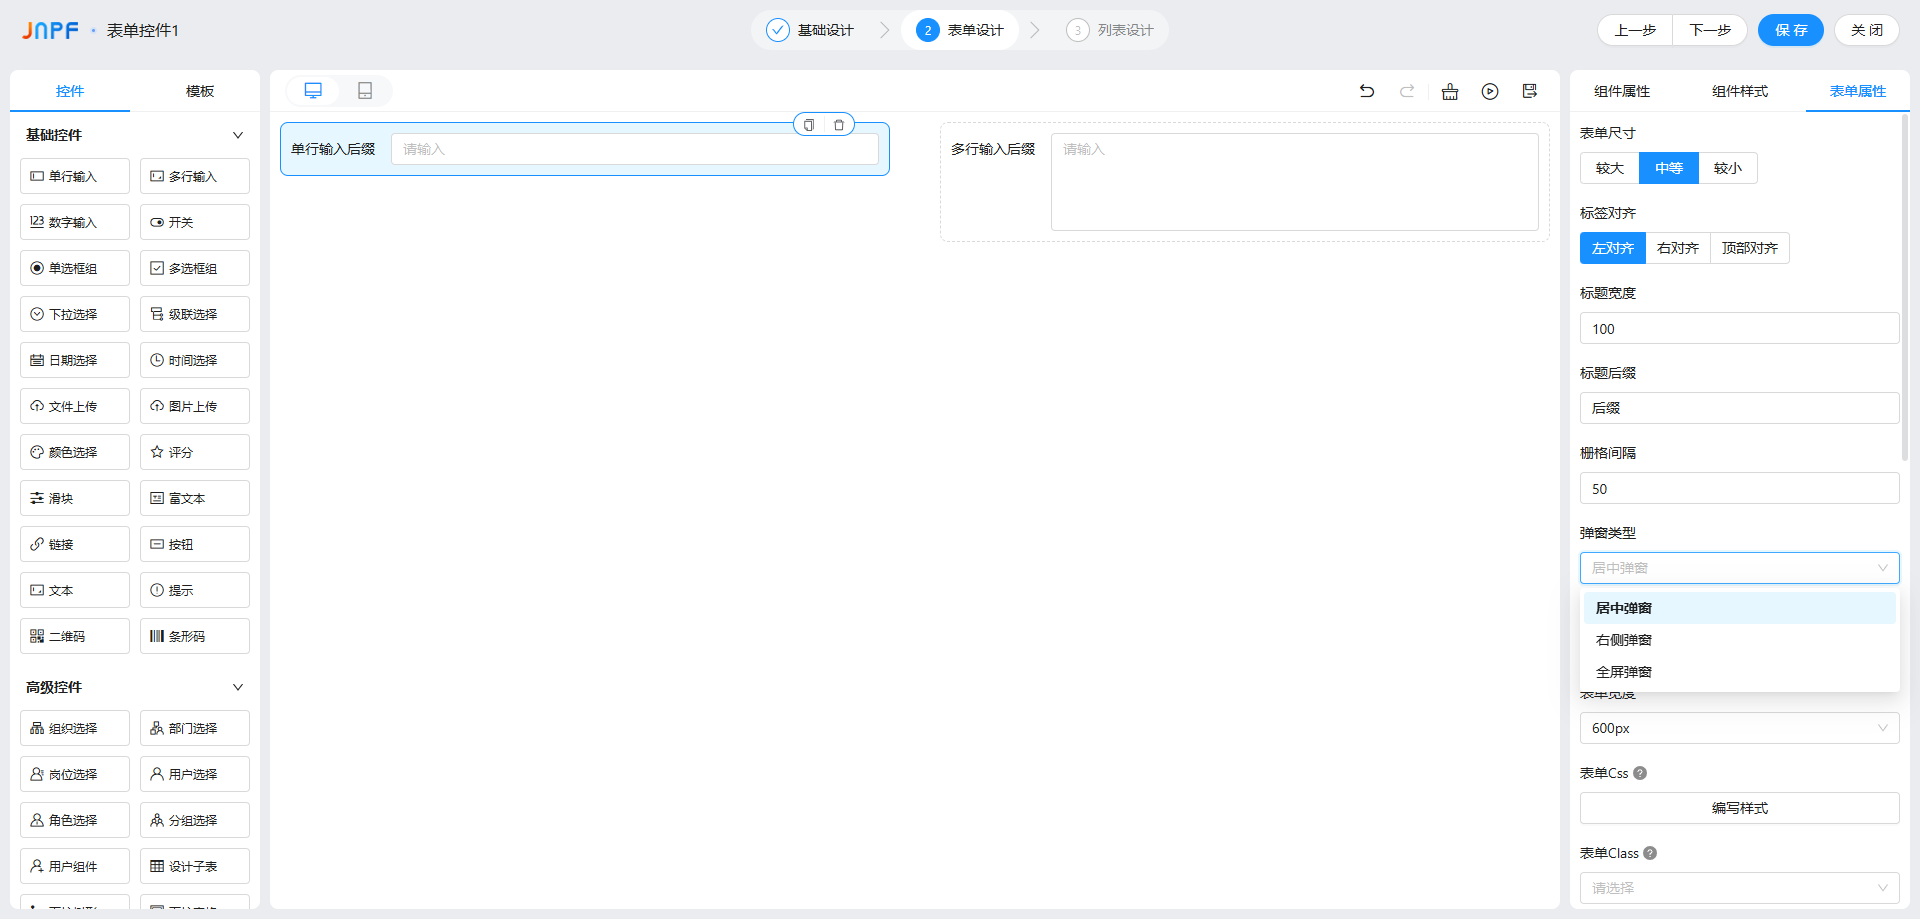1920x919 pixels.
Task: Switch canvas to mobile preview icon
Action: coord(365,91)
